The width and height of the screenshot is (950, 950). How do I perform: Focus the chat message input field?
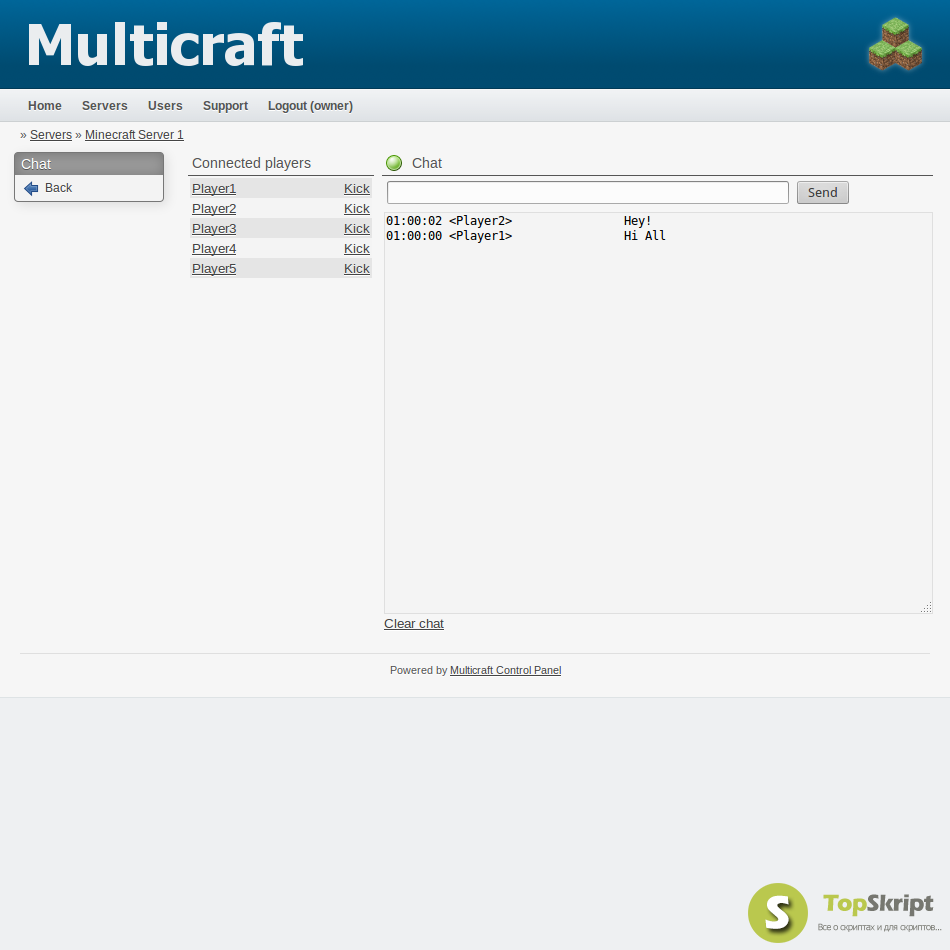(588, 193)
